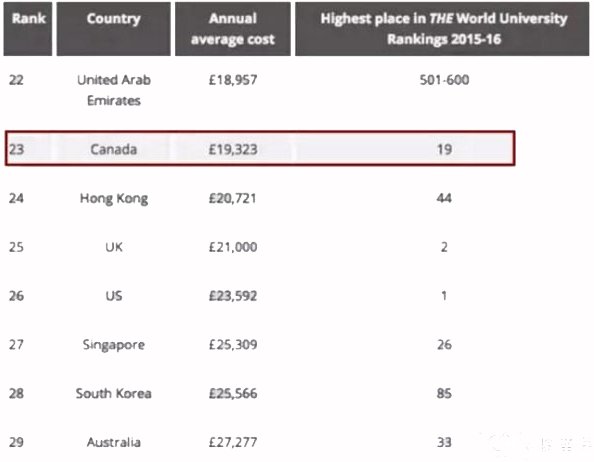594x462 pixels.
Task: Click the £23,592 cost cell
Action: pos(233,296)
